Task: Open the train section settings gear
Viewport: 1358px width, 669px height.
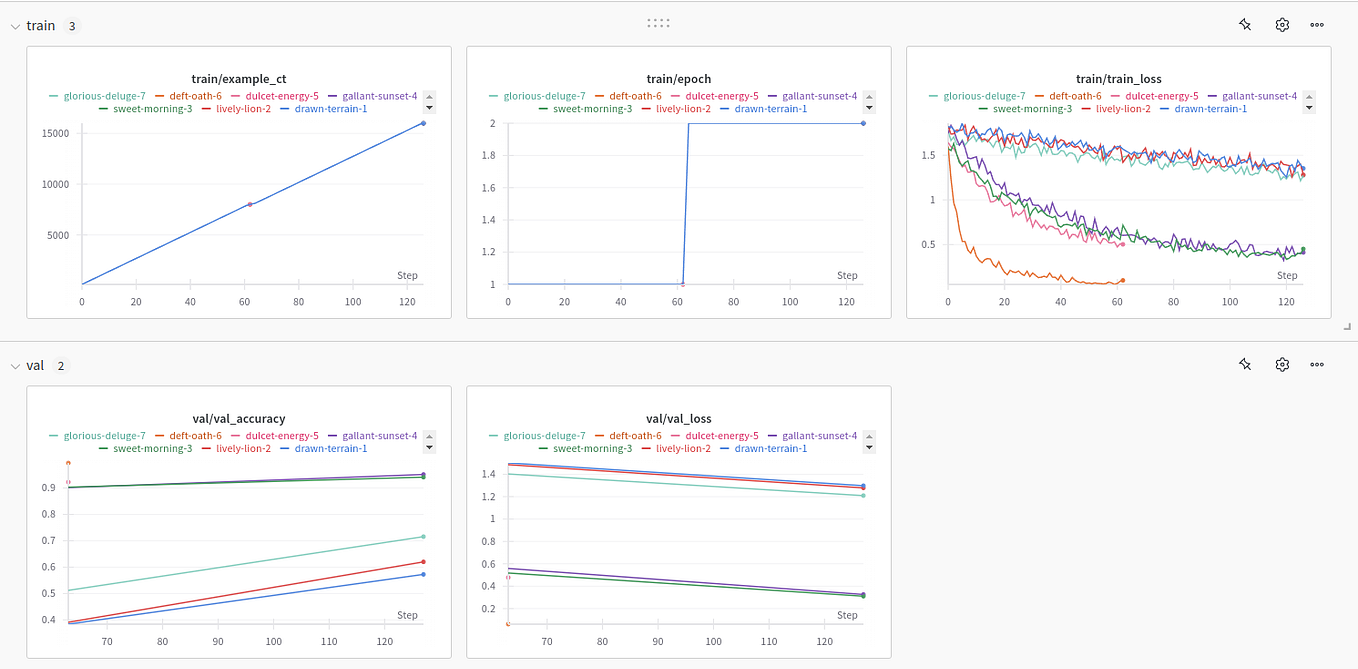Action: pyautogui.click(x=1281, y=24)
